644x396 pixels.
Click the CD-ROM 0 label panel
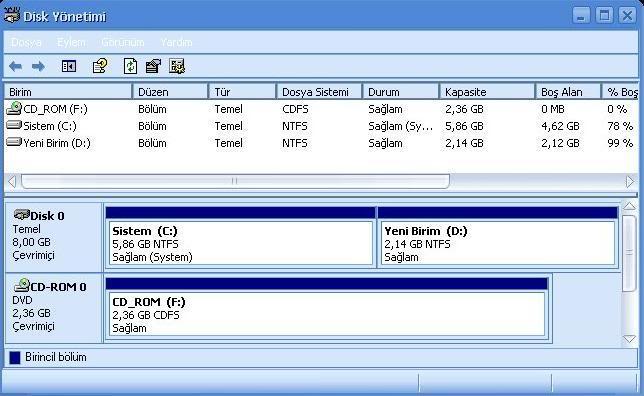(x=53, y=308)
